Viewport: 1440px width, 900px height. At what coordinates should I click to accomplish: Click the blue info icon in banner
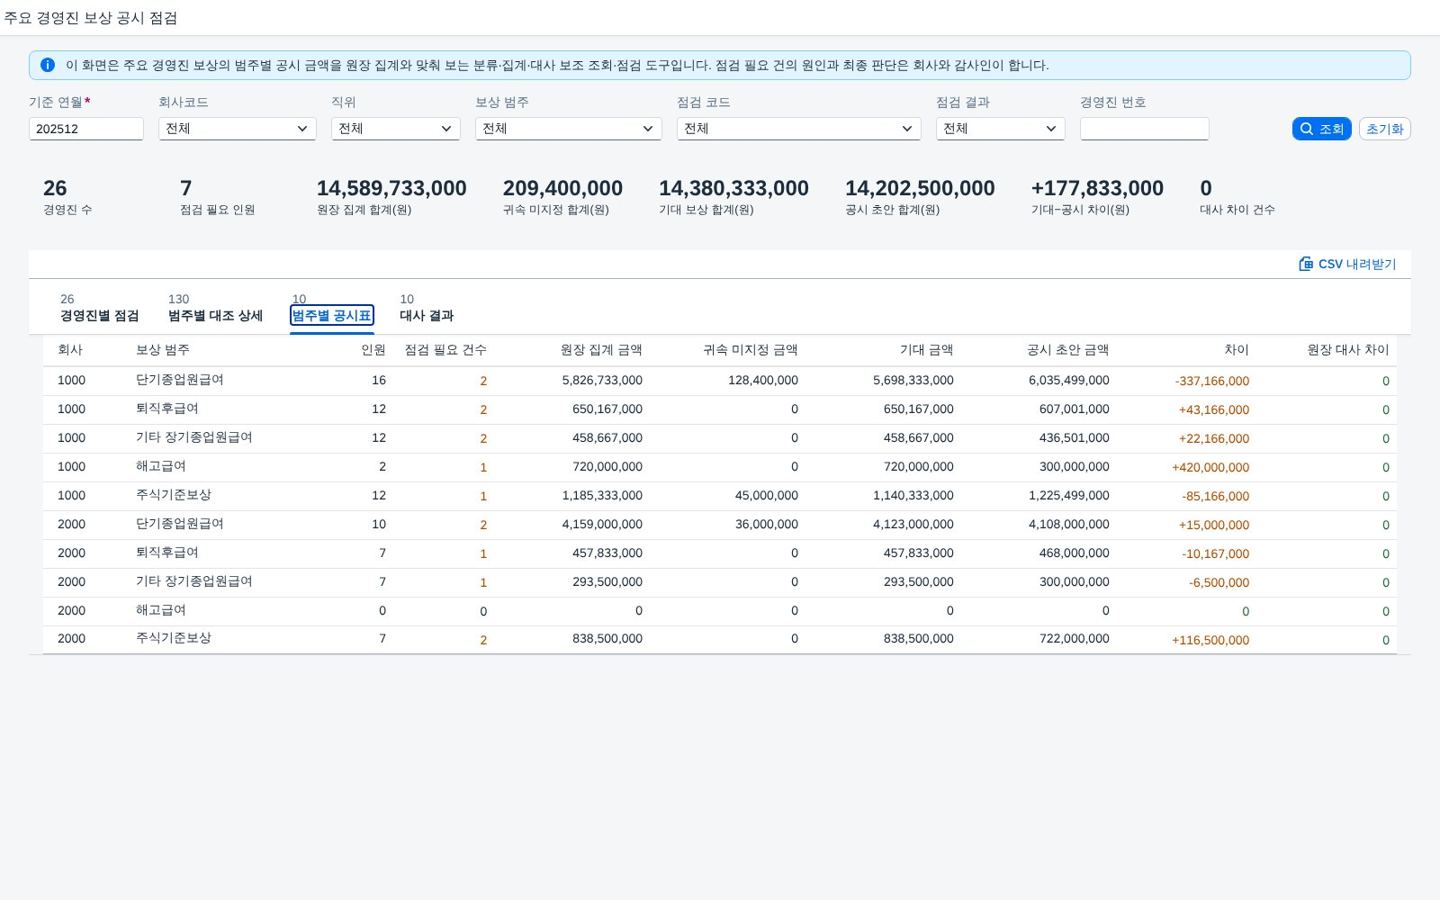click(47, 65)
